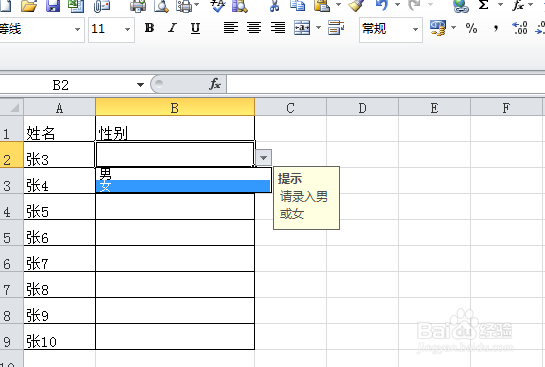Apply percent style to cell
545x367 pixels.
point(471,28)
